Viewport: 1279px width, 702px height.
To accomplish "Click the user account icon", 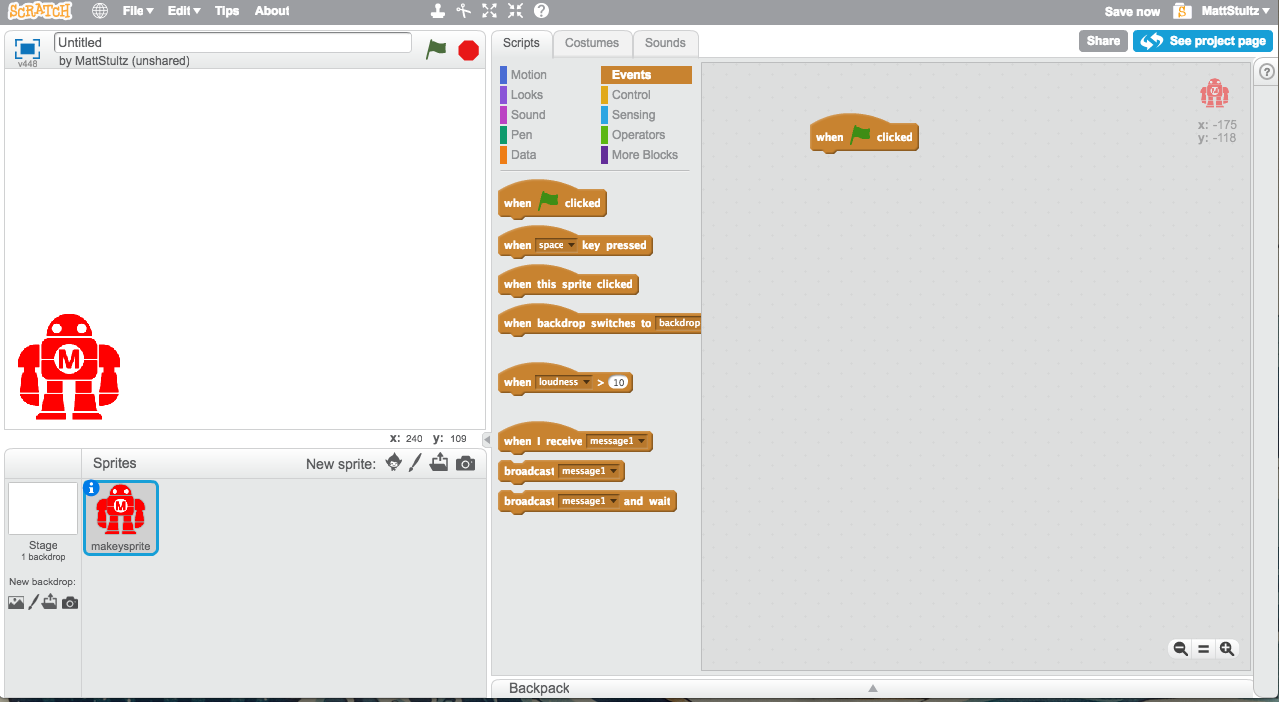I will coord(1182,11).
